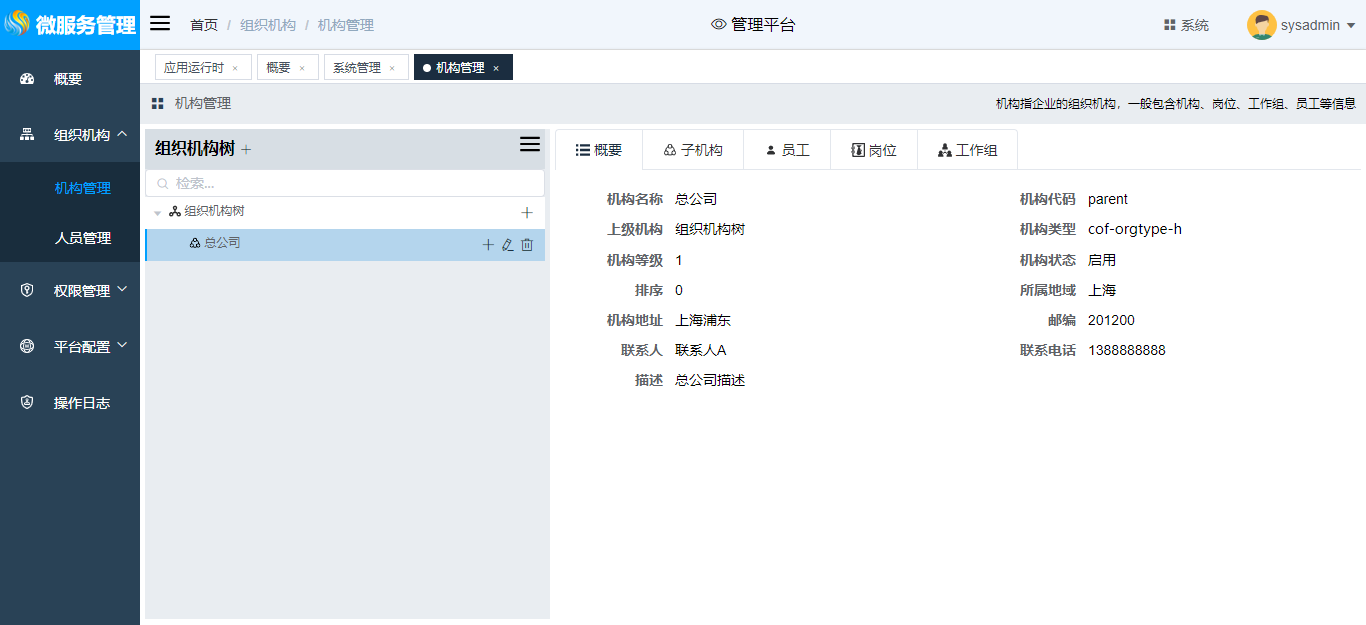Switch to the 子机构 tab

[x=692, y=150]
